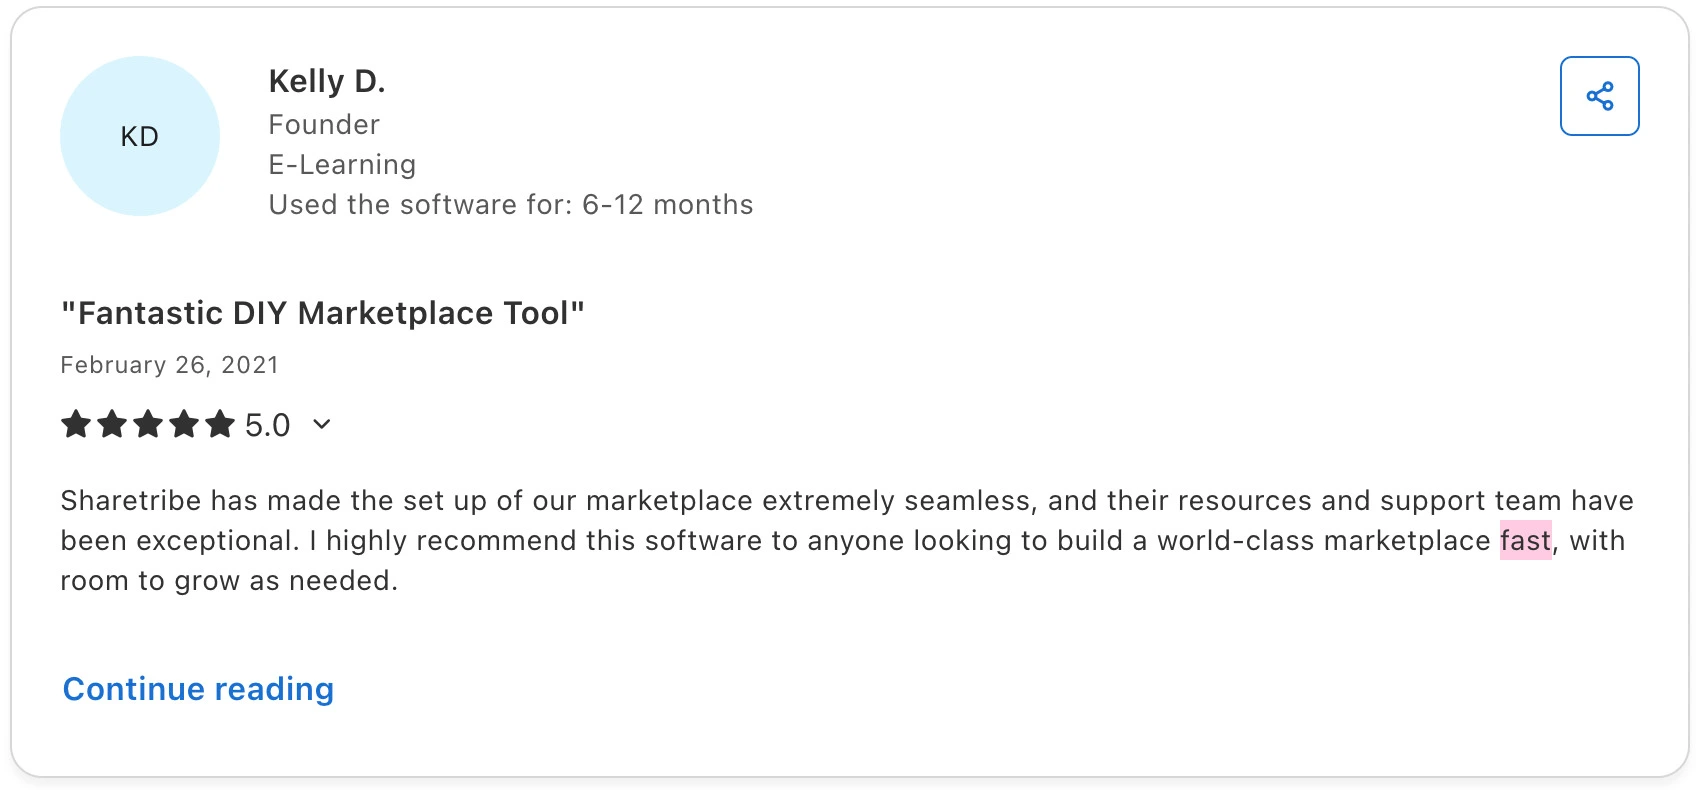Image resolution: width=1702 pixels, height=790 pixels.
Task: Click reviewer name Kelly D.
Action: (327, 81)
